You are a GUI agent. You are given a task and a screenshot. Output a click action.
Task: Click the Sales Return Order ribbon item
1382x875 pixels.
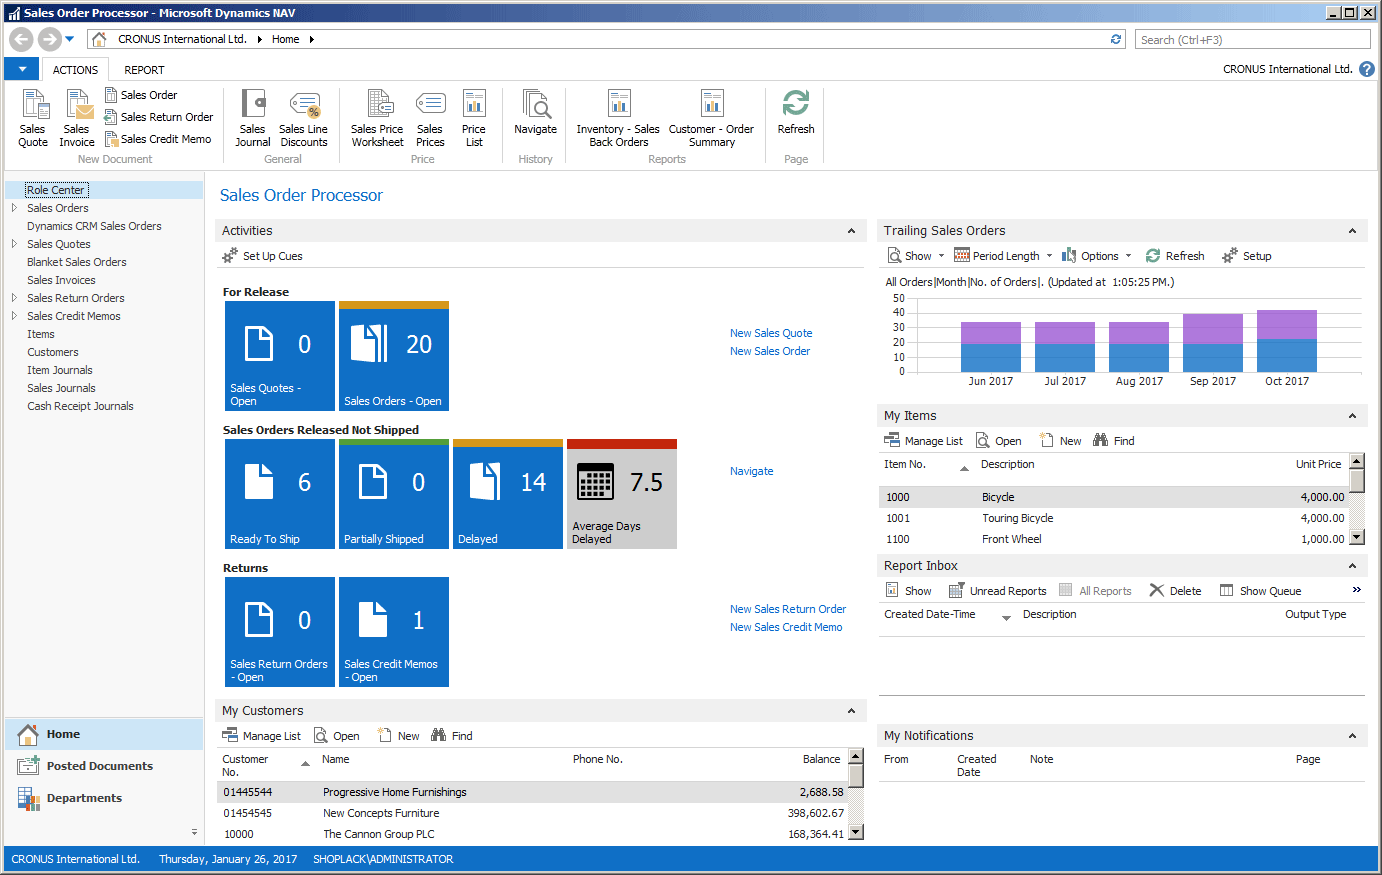click(x=159, y=117)
